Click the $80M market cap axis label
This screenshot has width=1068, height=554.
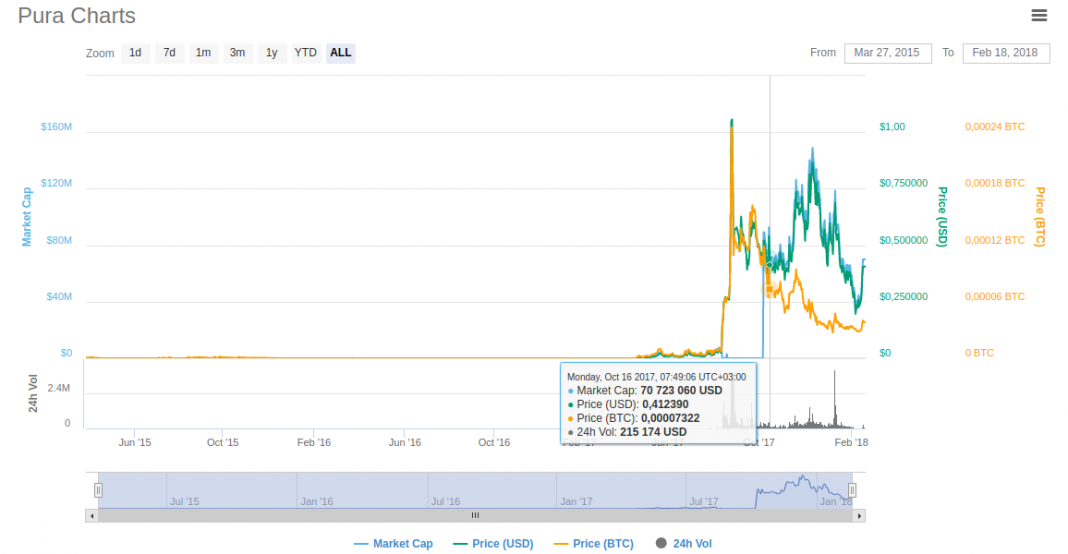59,240
